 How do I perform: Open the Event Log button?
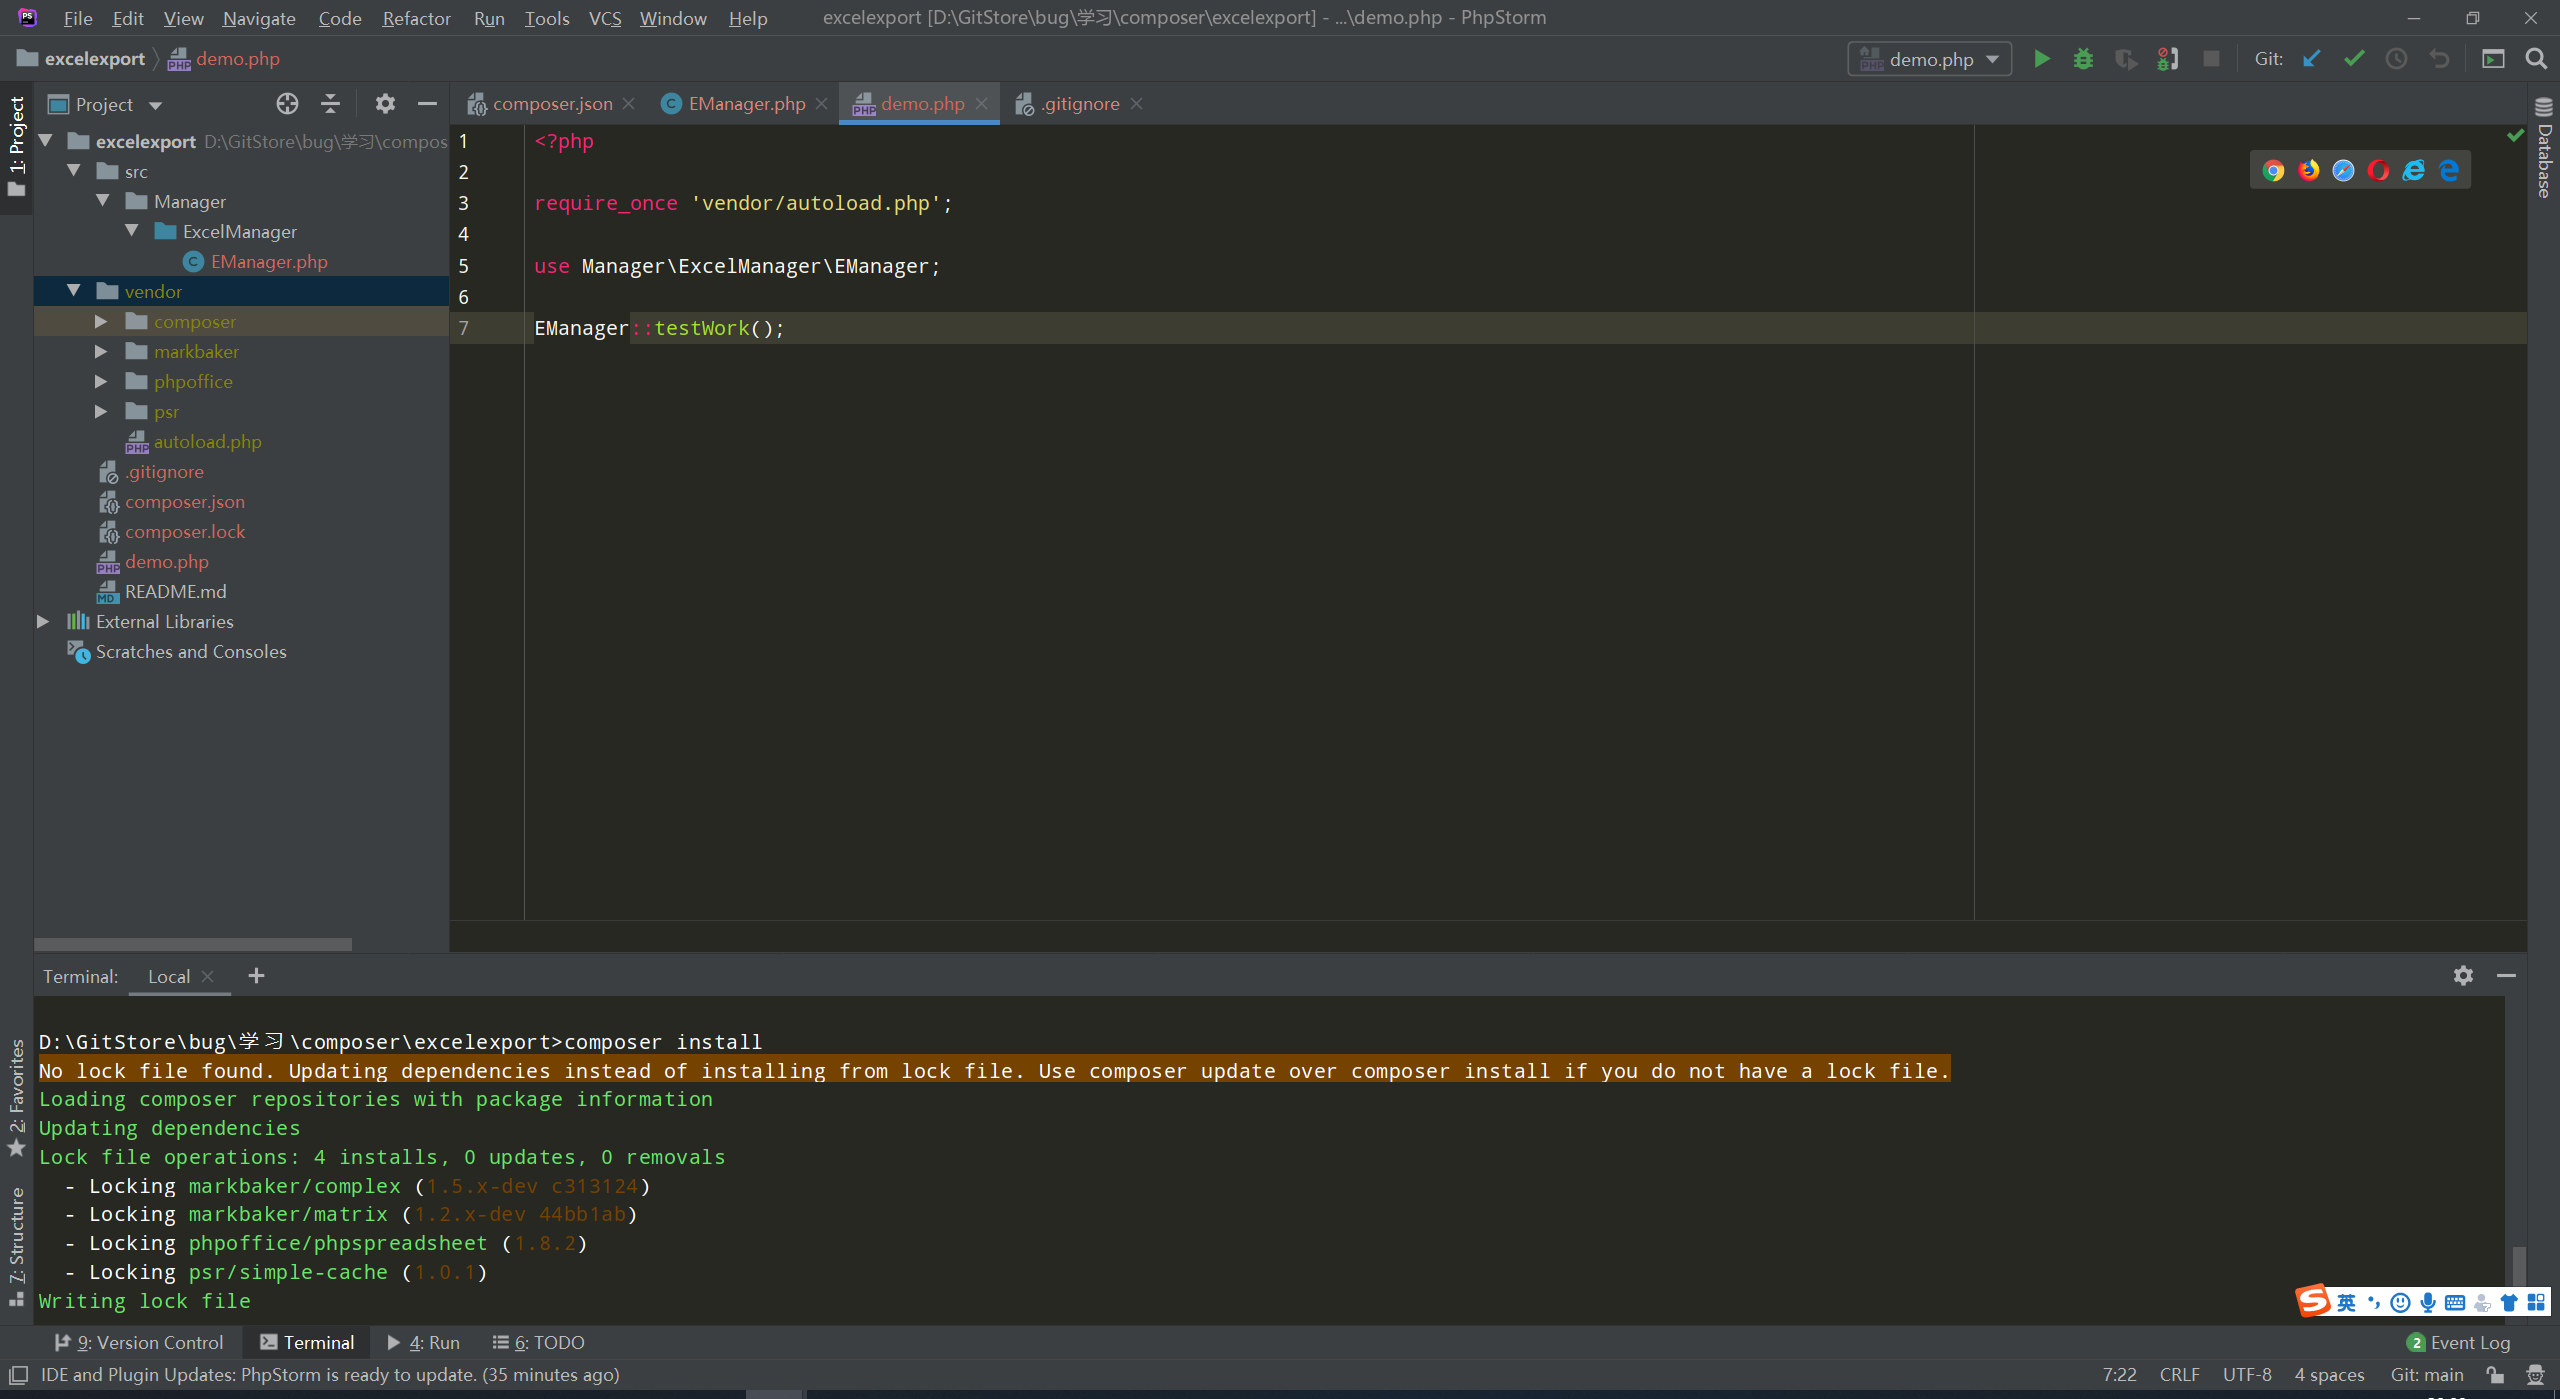(2459, 1342)
